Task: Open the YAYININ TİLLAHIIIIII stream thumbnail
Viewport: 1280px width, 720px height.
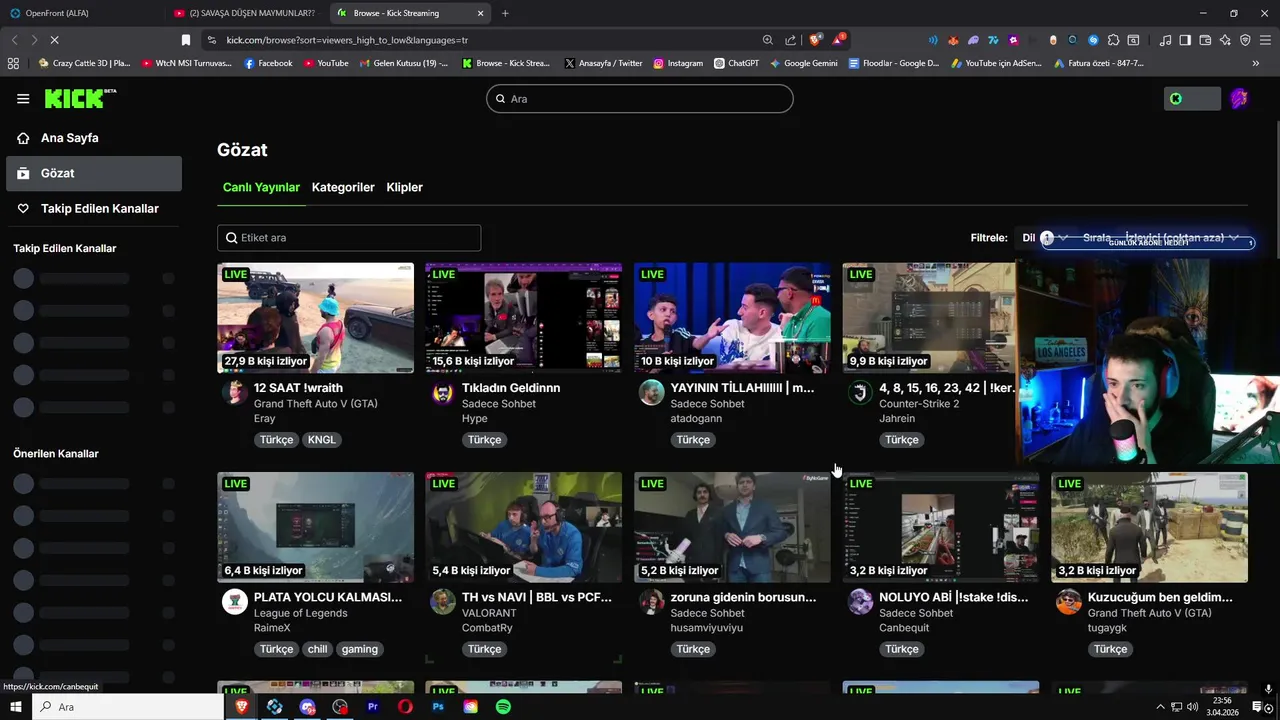Action: 732,318
